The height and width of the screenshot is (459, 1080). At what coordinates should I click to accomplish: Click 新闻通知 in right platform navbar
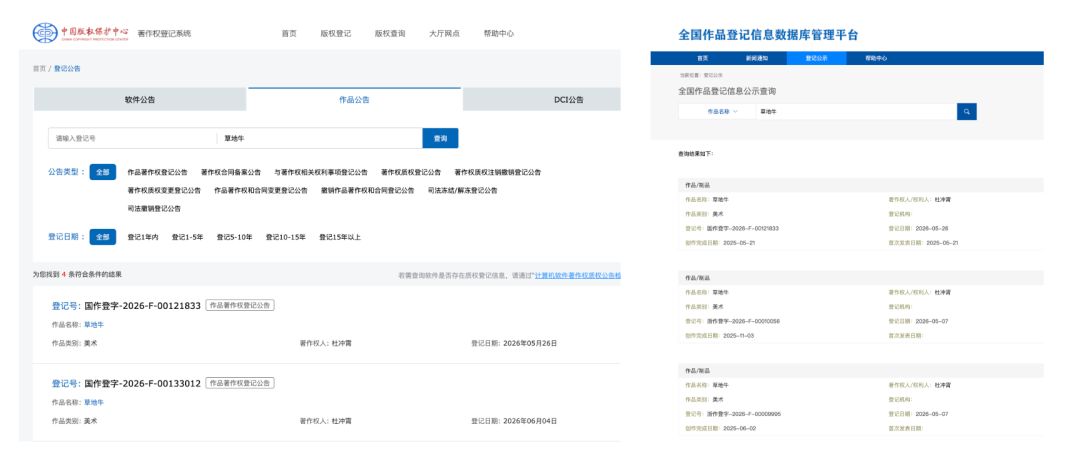756,59
